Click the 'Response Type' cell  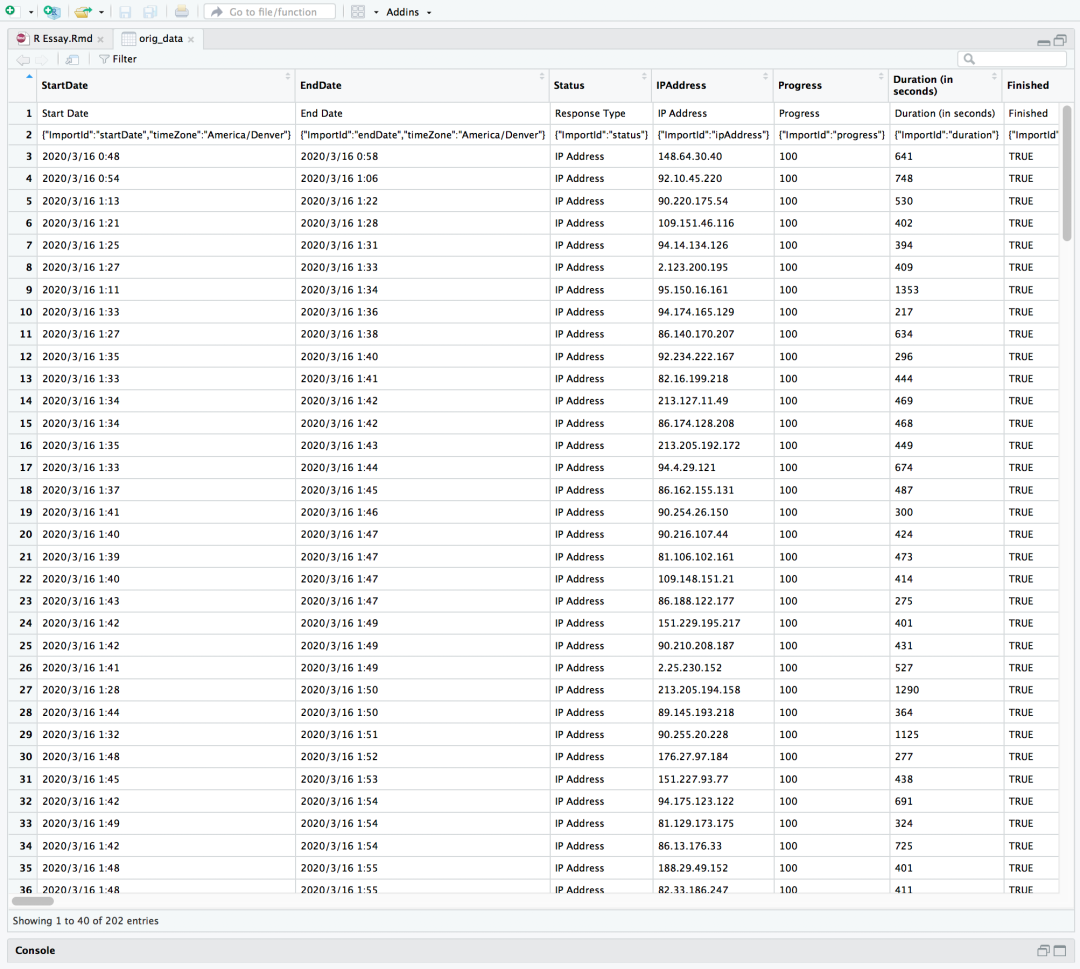[601, 114]
